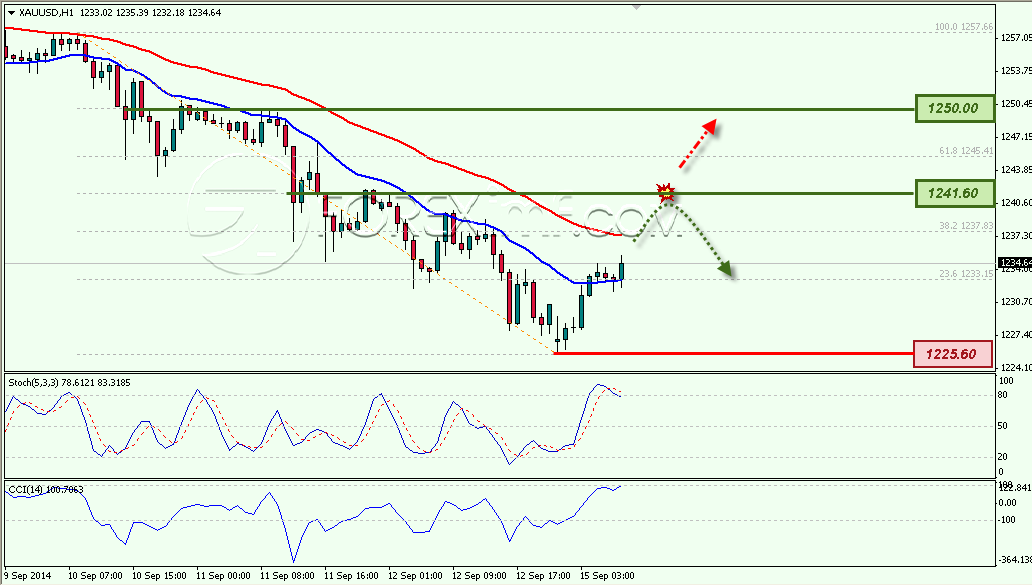Click the 1225.60 red support label
This screenshot has width=1032, height=586.
[x=953, y=354]
